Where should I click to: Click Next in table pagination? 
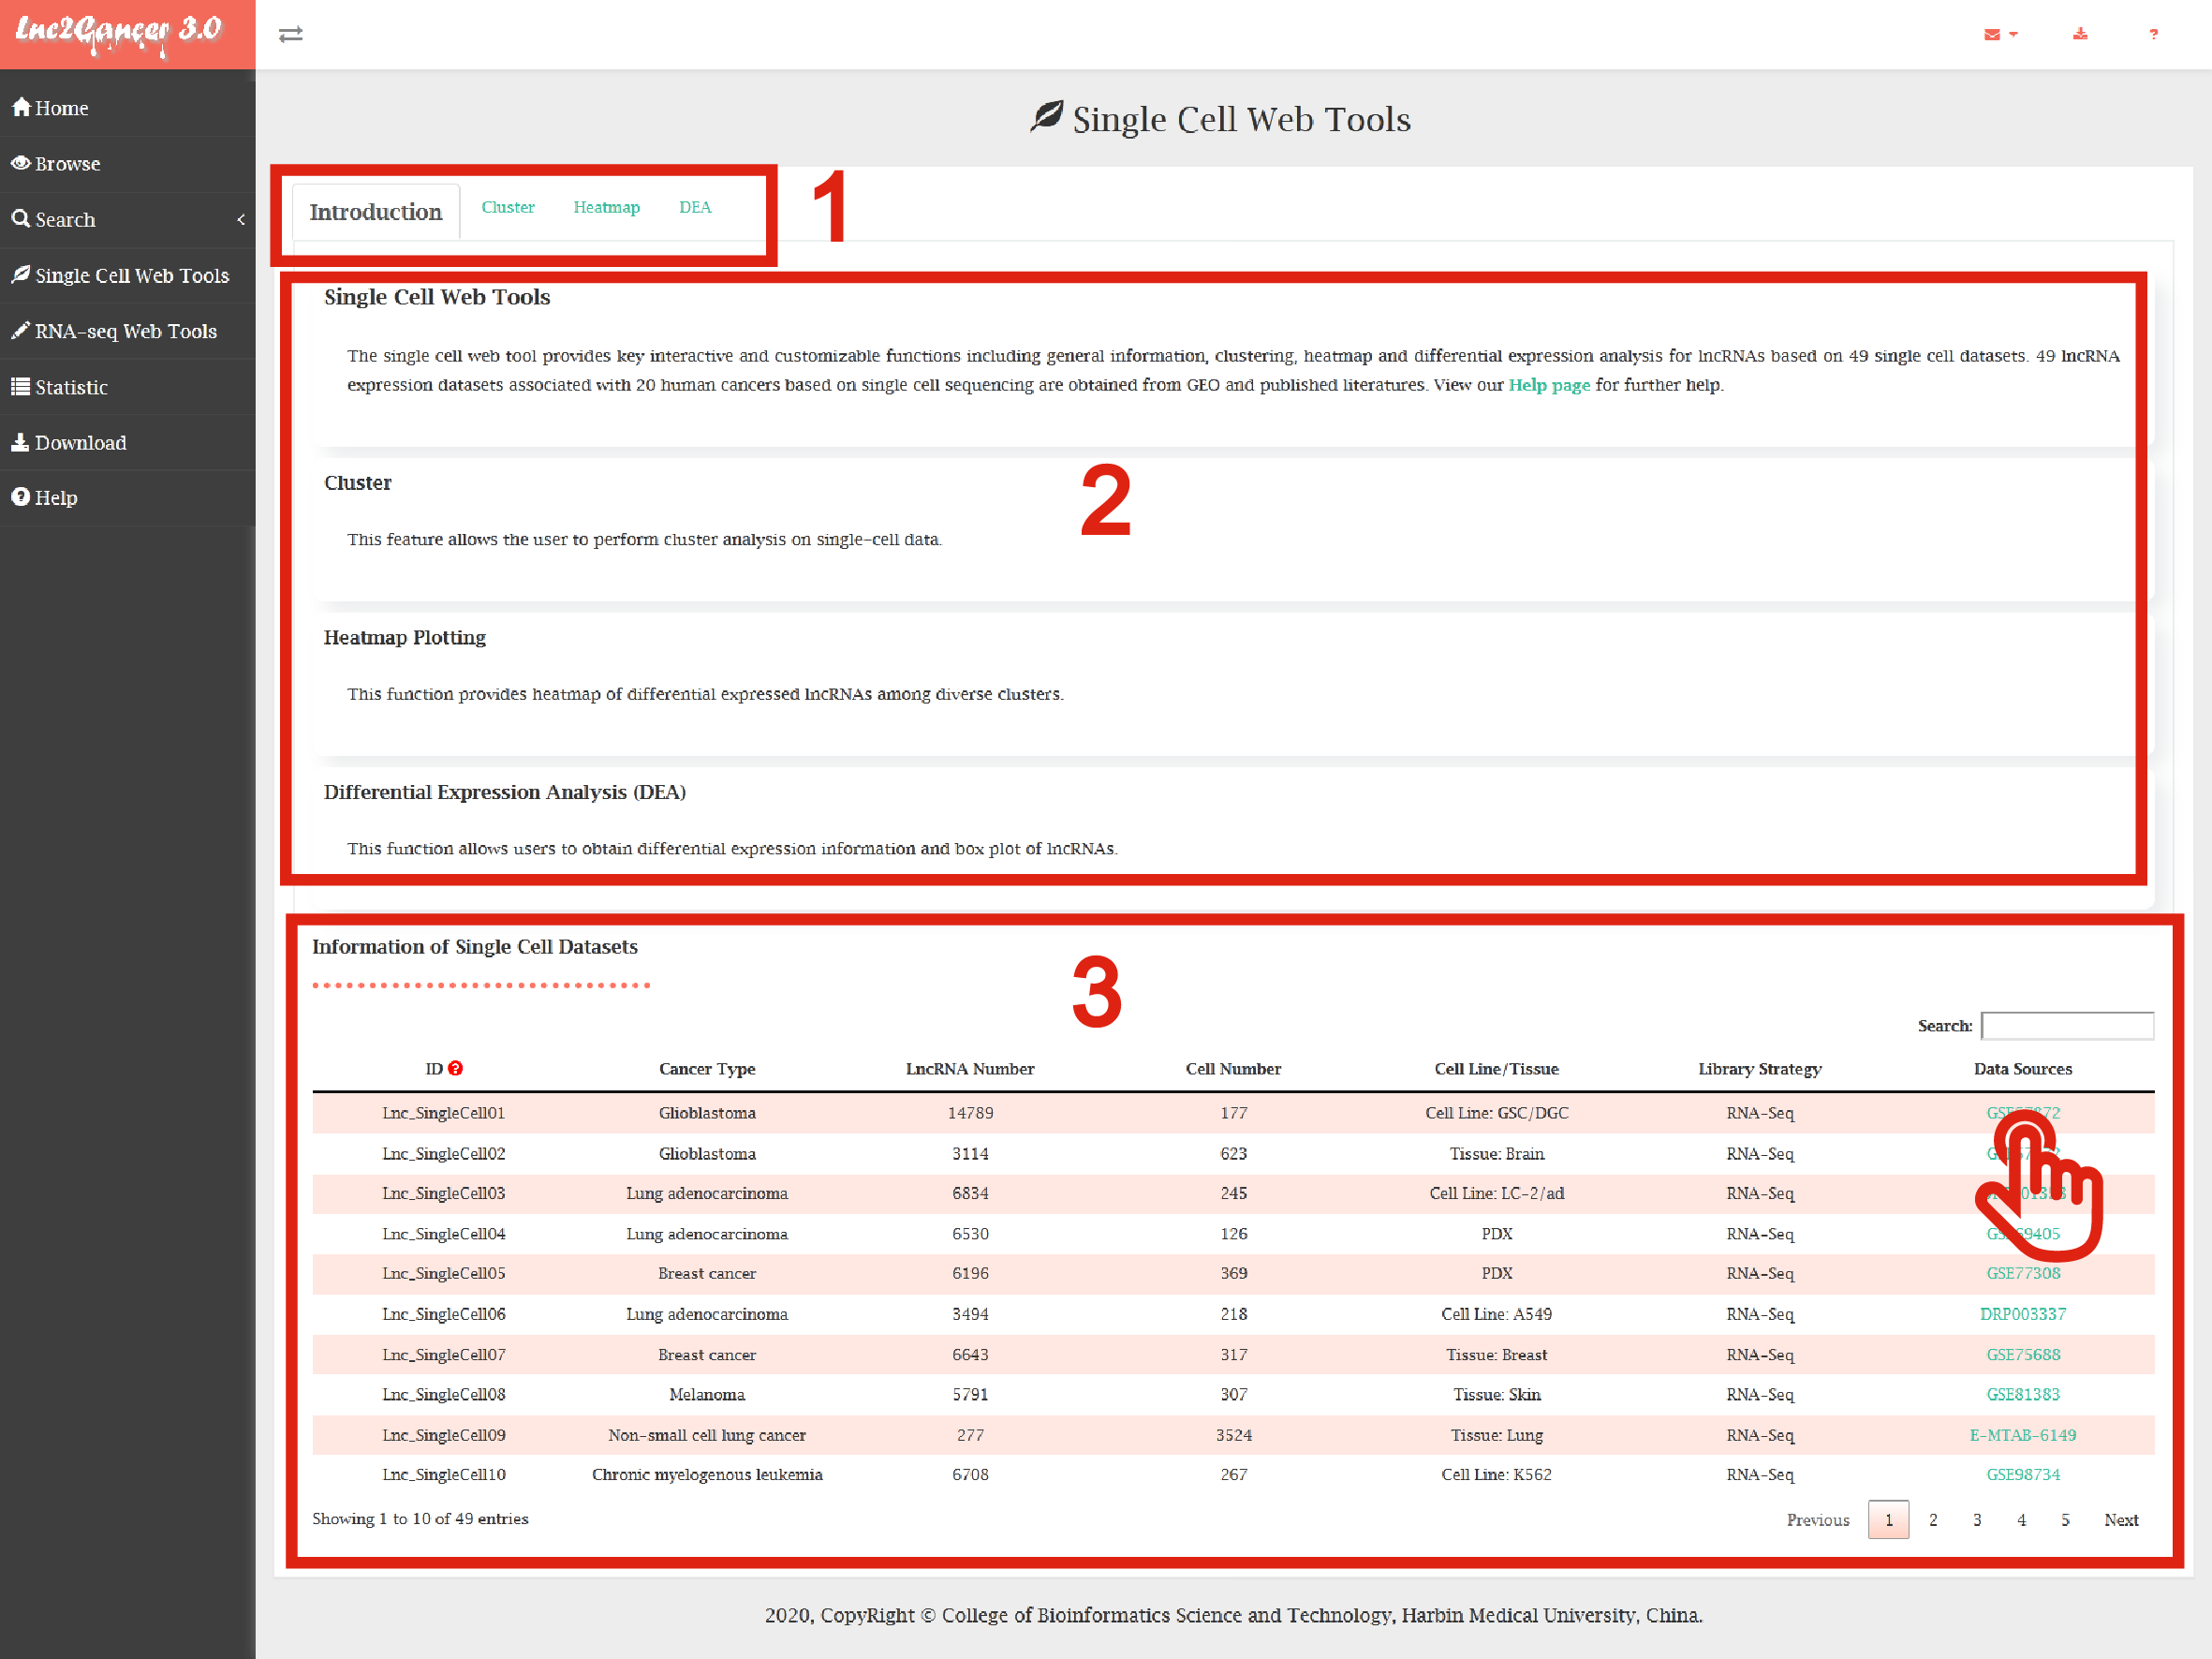2120,1519
